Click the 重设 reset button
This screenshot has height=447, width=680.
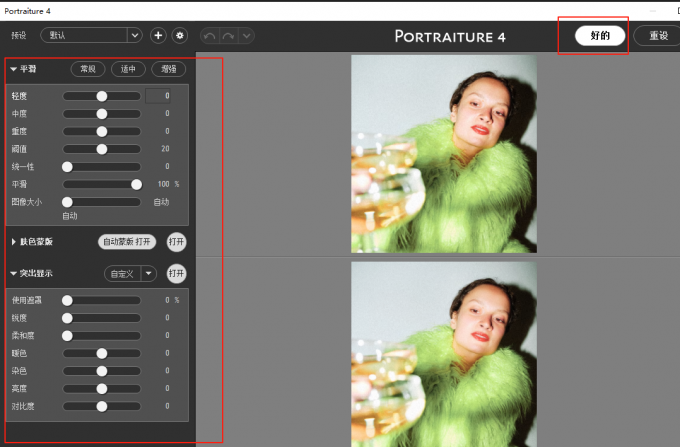[x=657, y=35]
